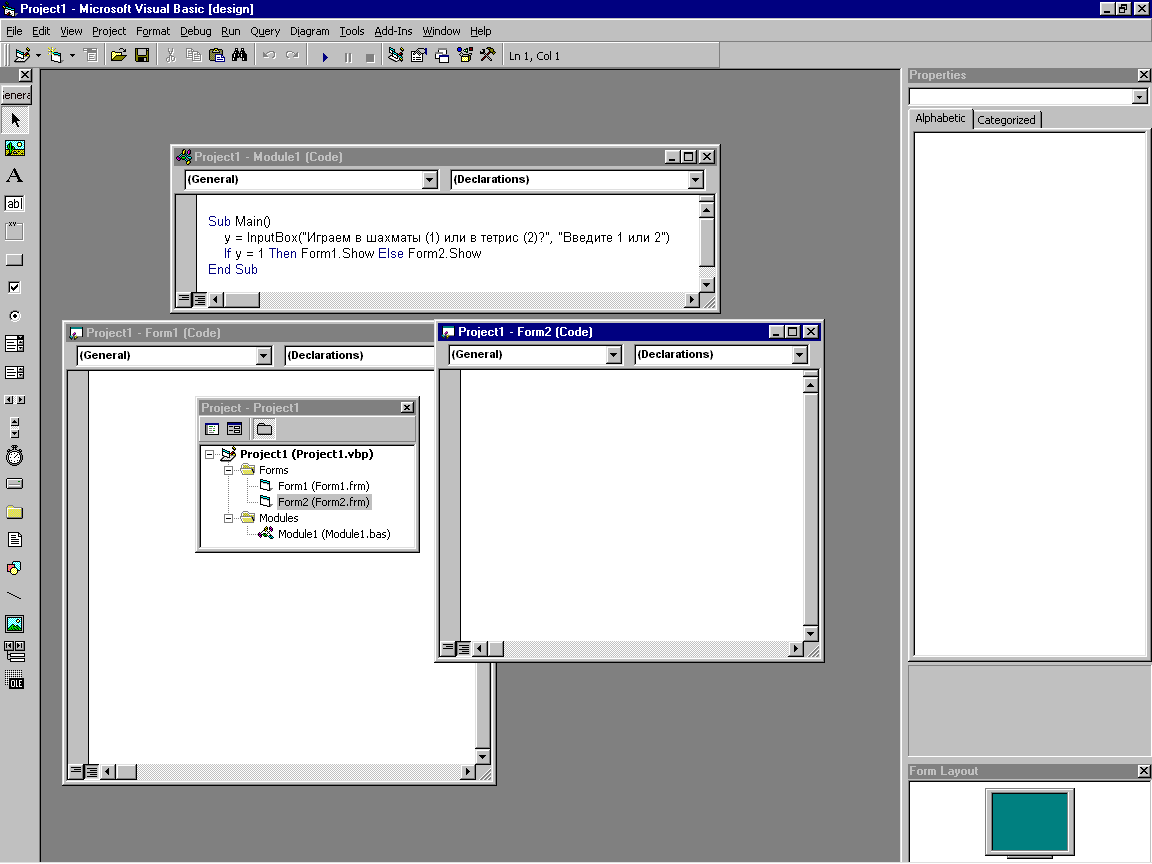
Task: Select the DirListBox folder tool
Action: click(15, 511)
